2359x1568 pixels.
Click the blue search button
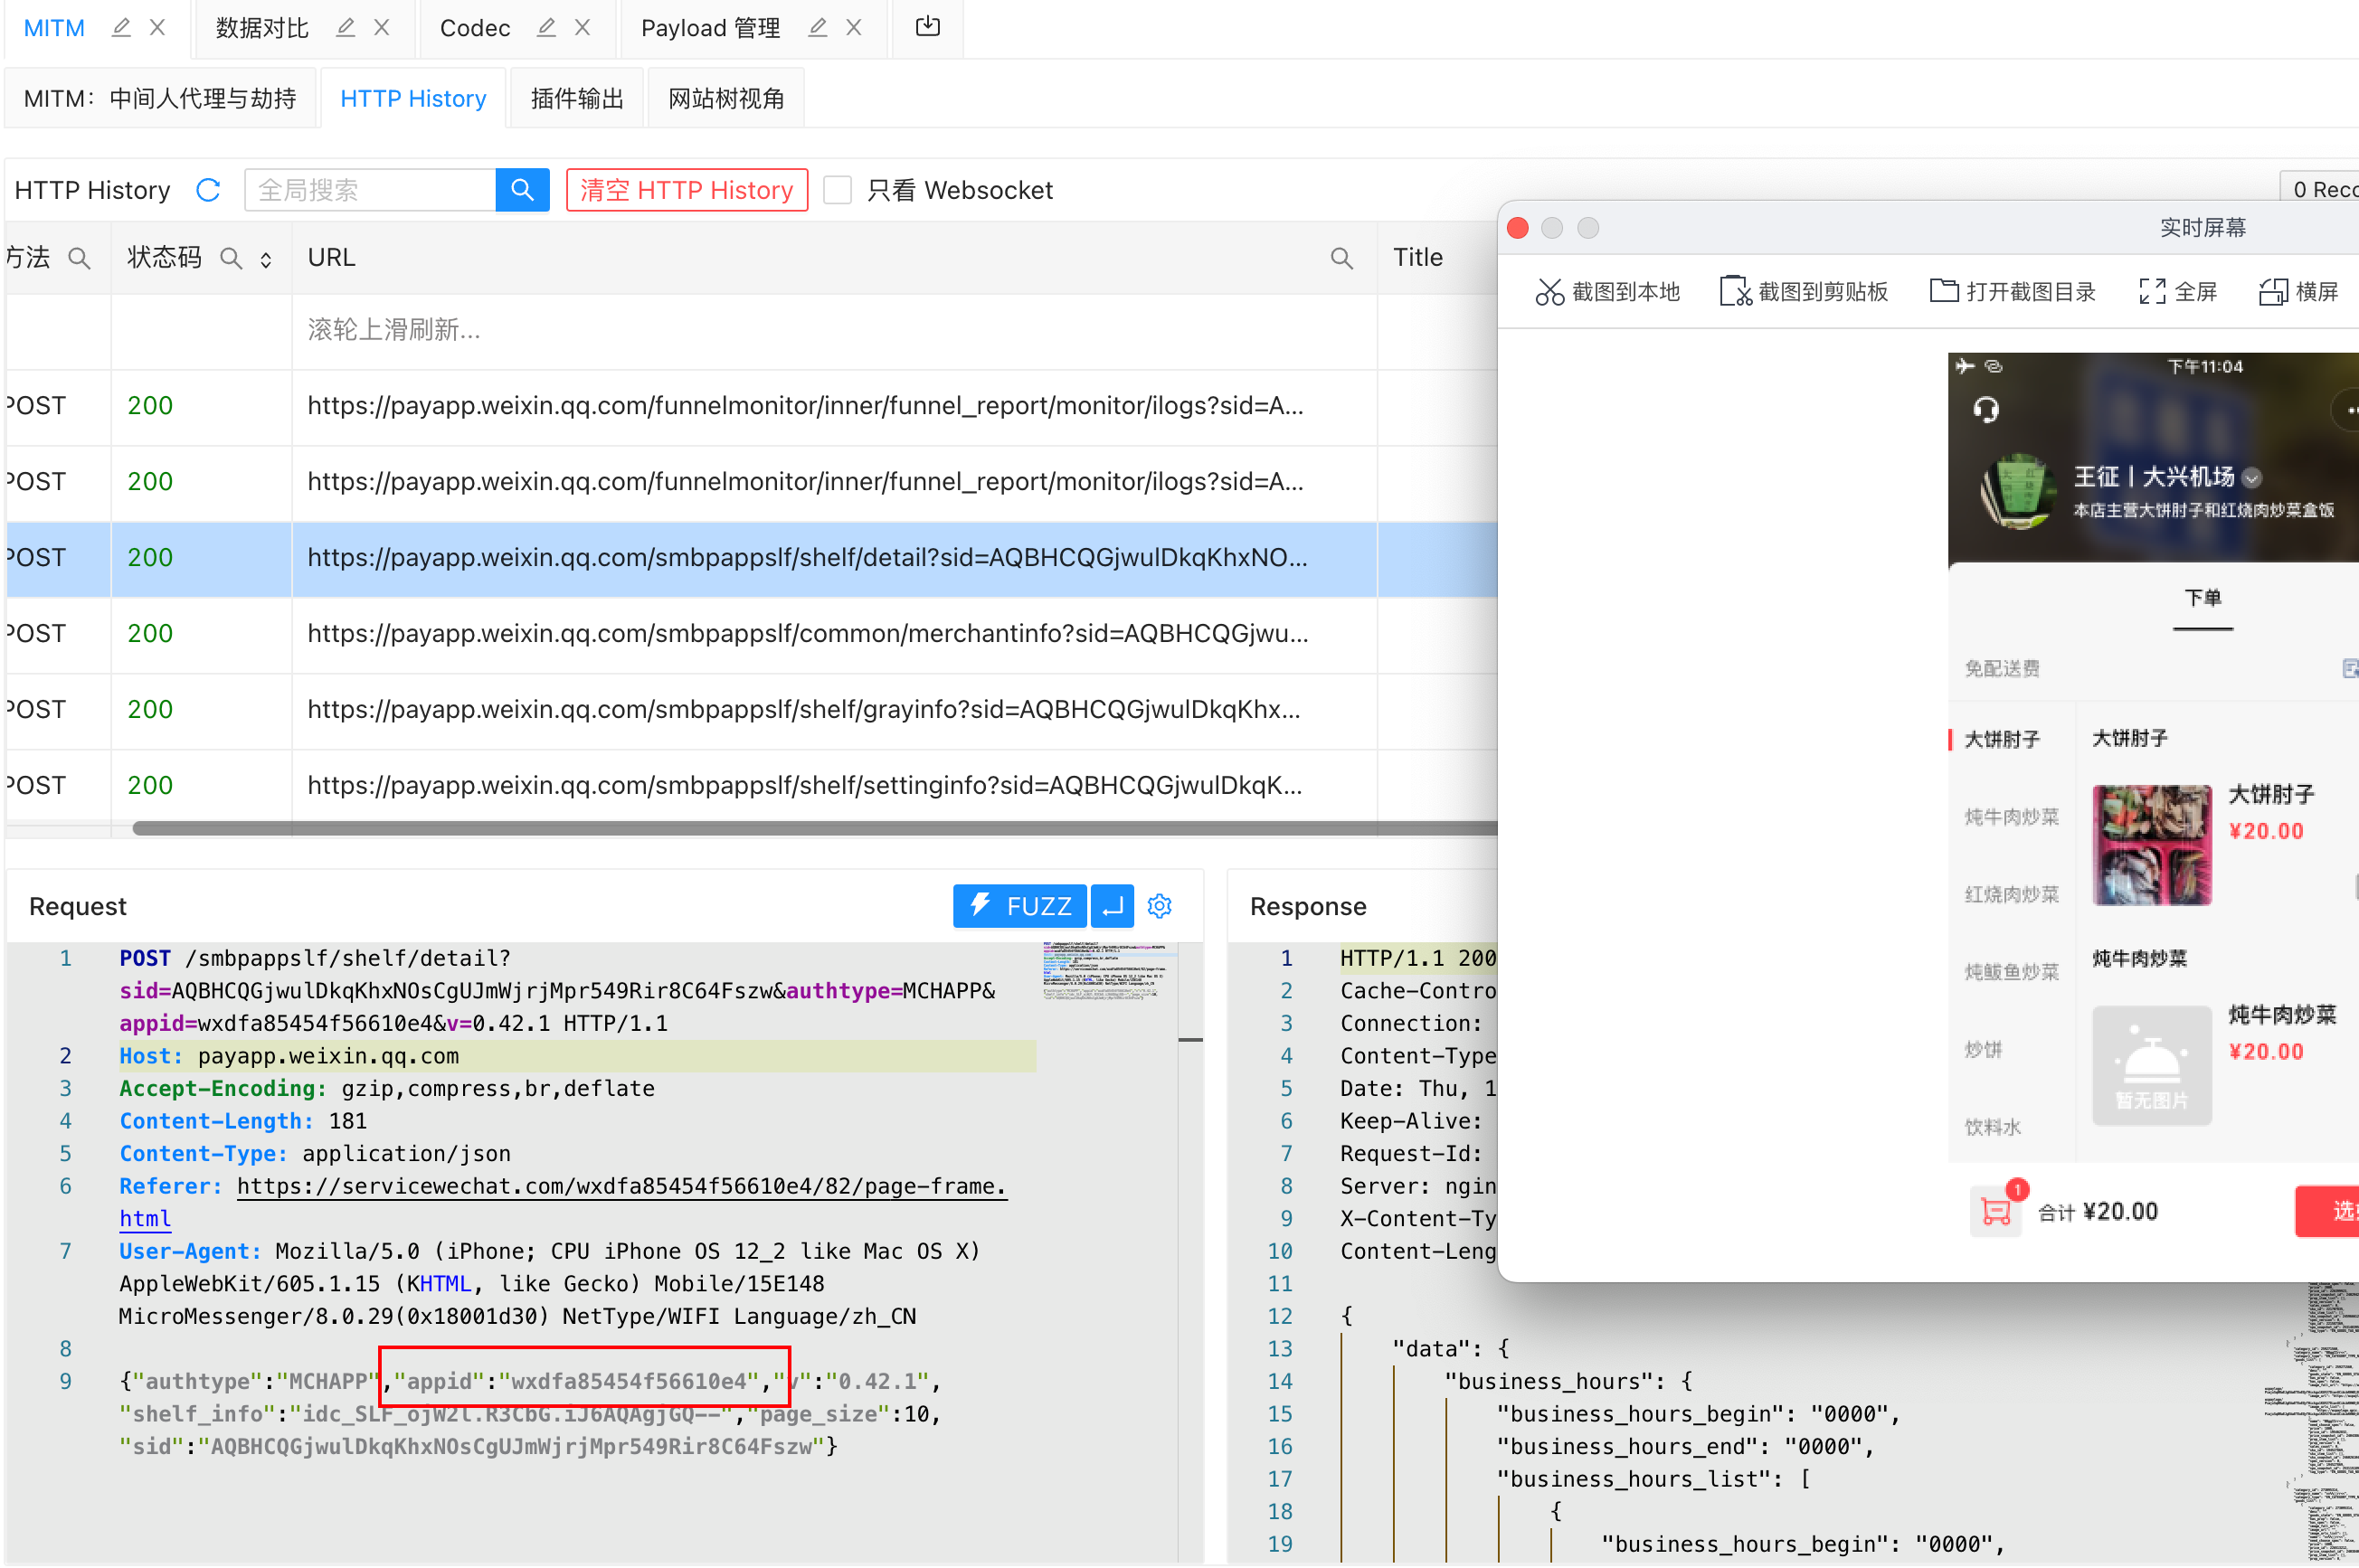click(522, 190)
